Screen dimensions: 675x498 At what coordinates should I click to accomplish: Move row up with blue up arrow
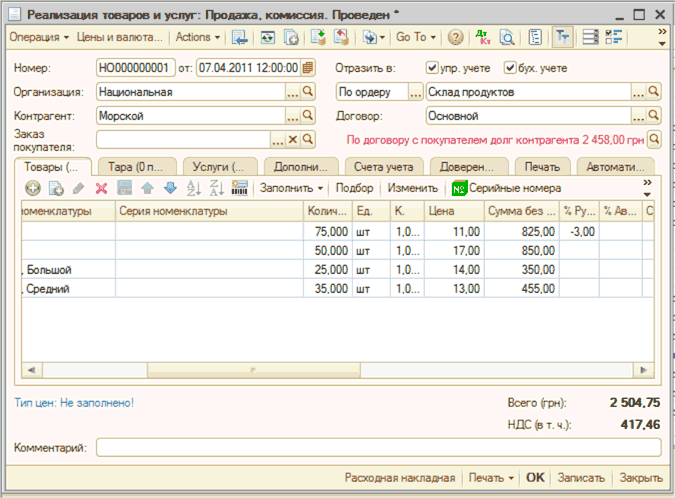click(x=147, y=188)
